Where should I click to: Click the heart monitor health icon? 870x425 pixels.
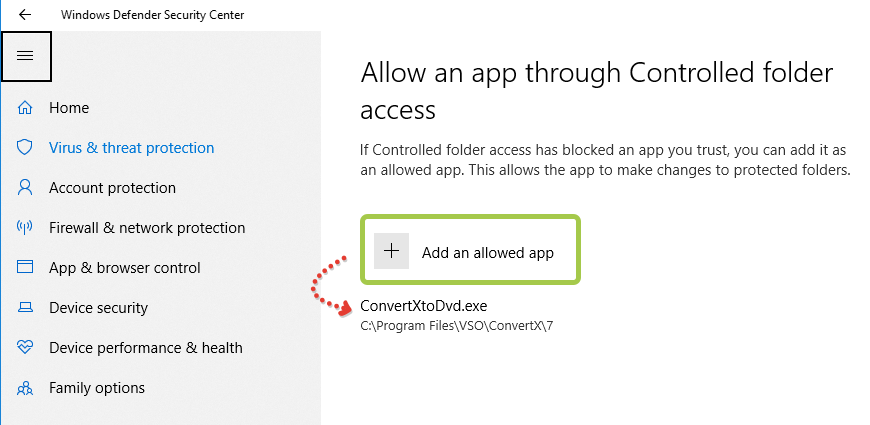coord(25,347)
